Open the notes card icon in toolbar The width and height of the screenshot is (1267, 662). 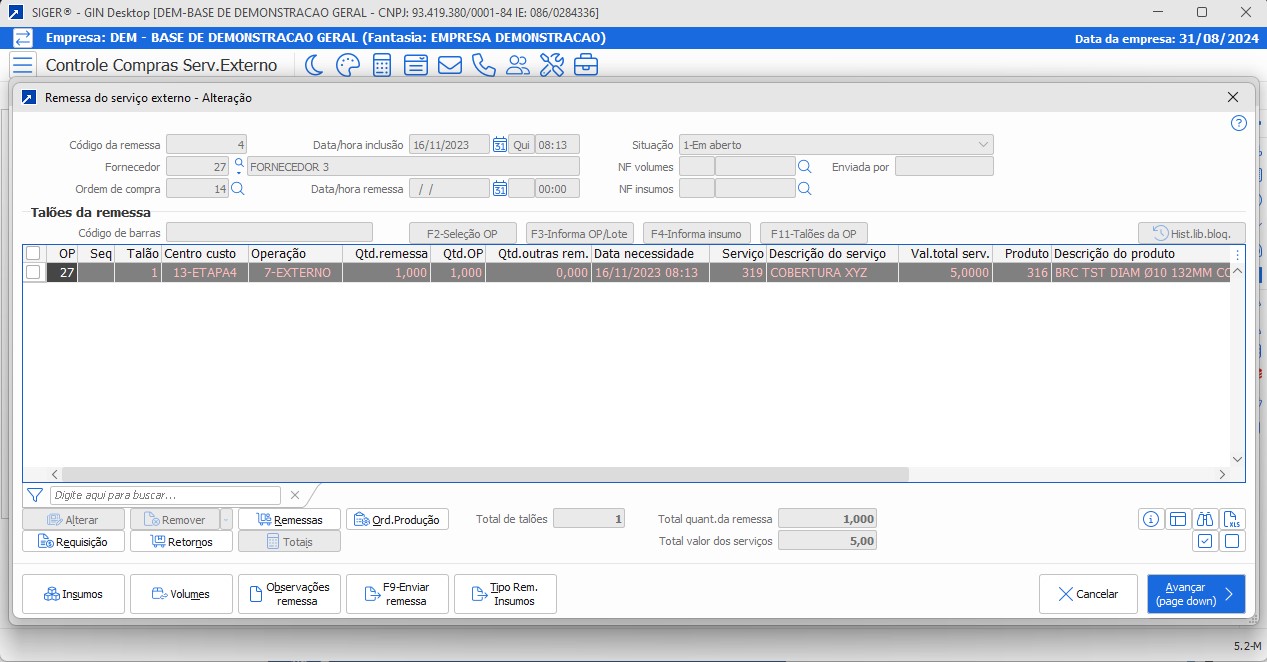click(416, 65)
